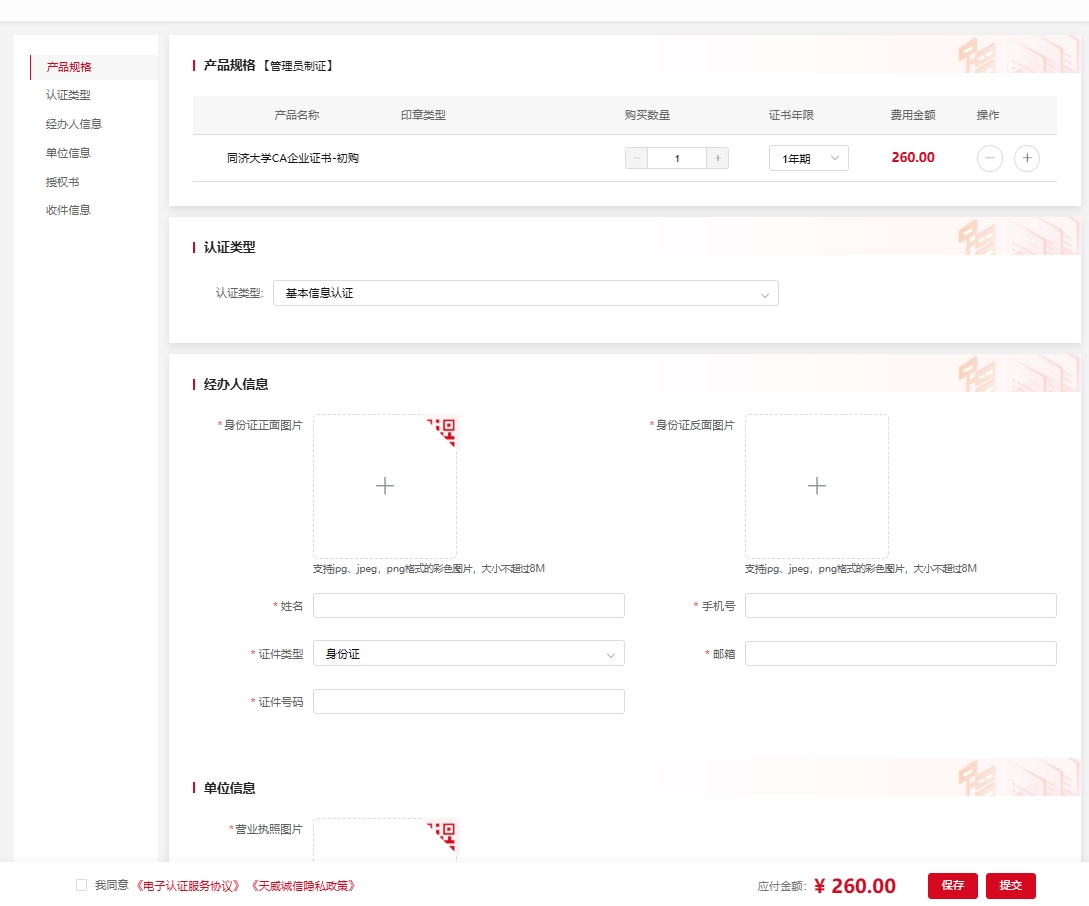Decrease purchase quantity with stepper minus
The image size is (1089, 906).
[x=636, y=158]
